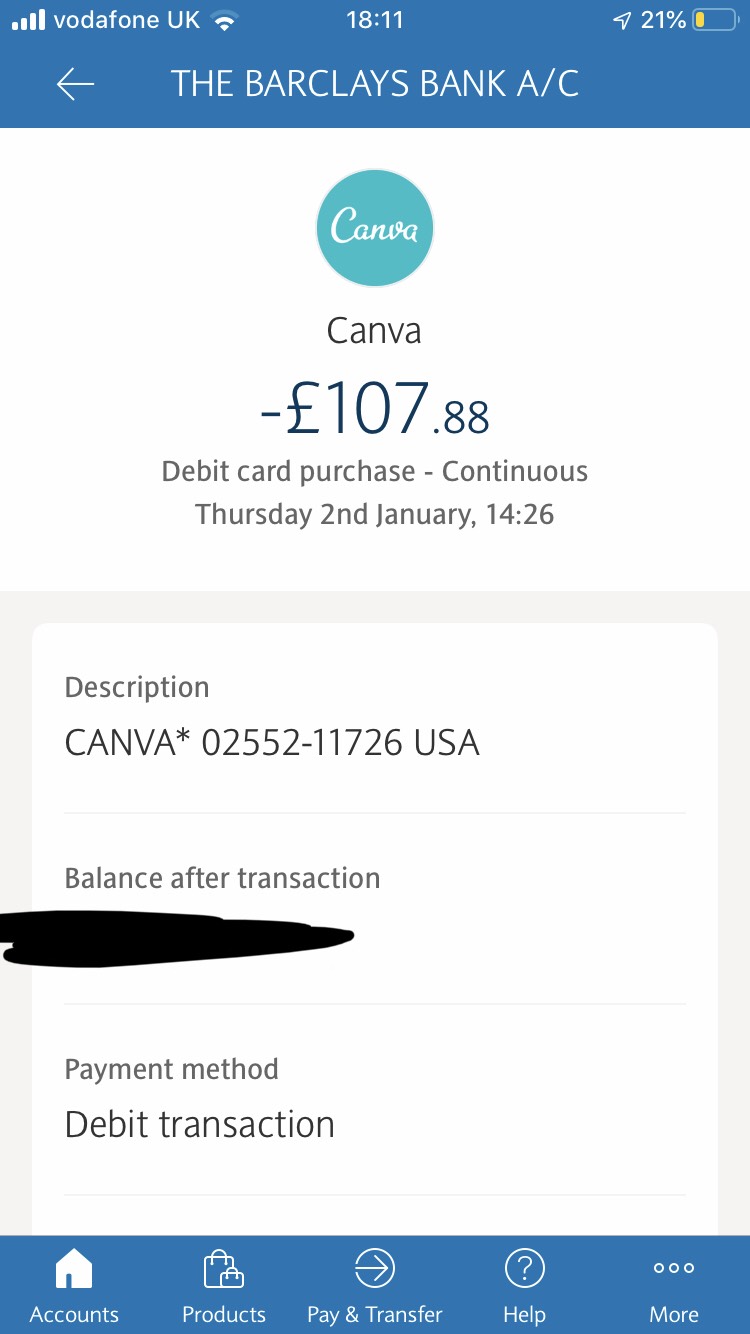Tap the CANVA* 02552-11726 USA description
The height and width of the screenshot is (1334, 750).
272,743
